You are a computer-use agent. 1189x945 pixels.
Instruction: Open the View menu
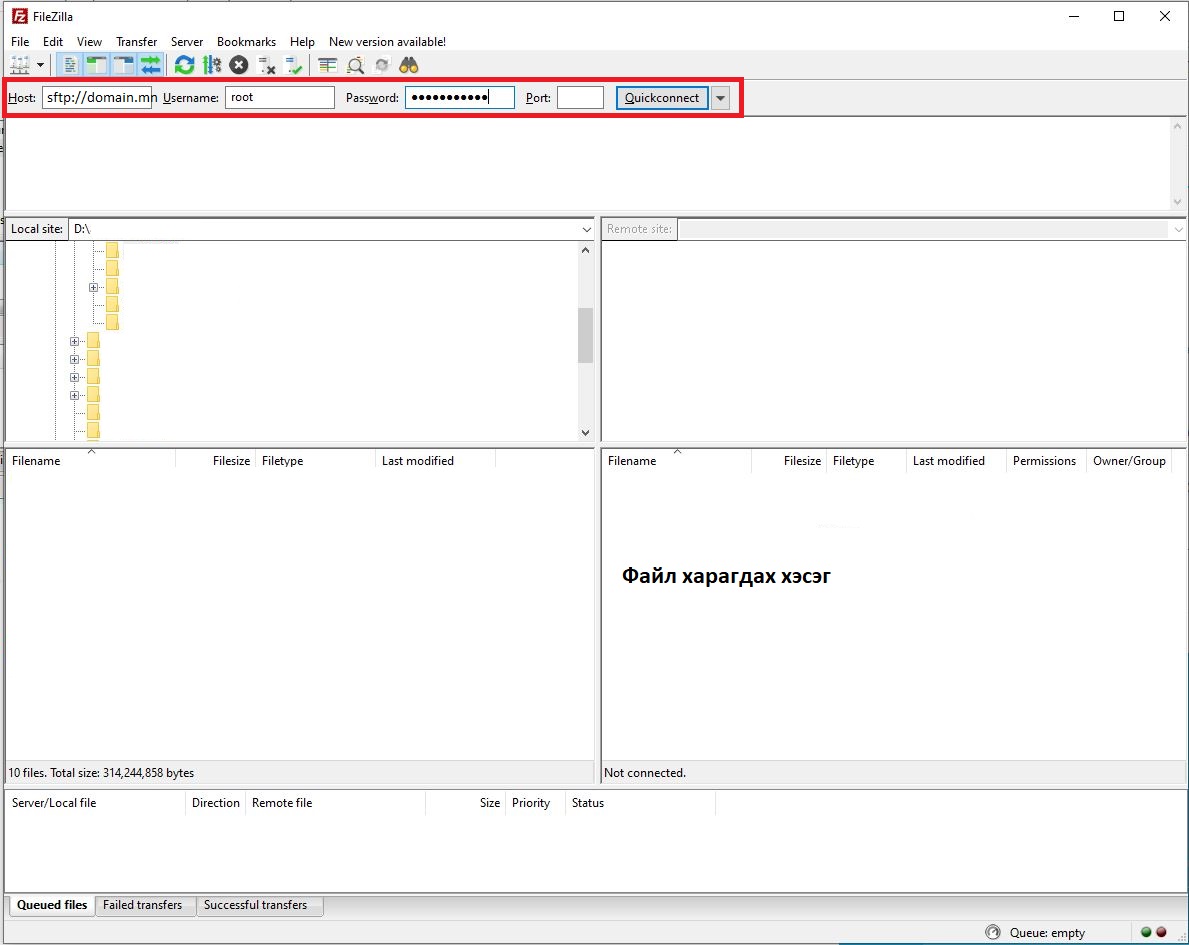(x=89, y=42)
